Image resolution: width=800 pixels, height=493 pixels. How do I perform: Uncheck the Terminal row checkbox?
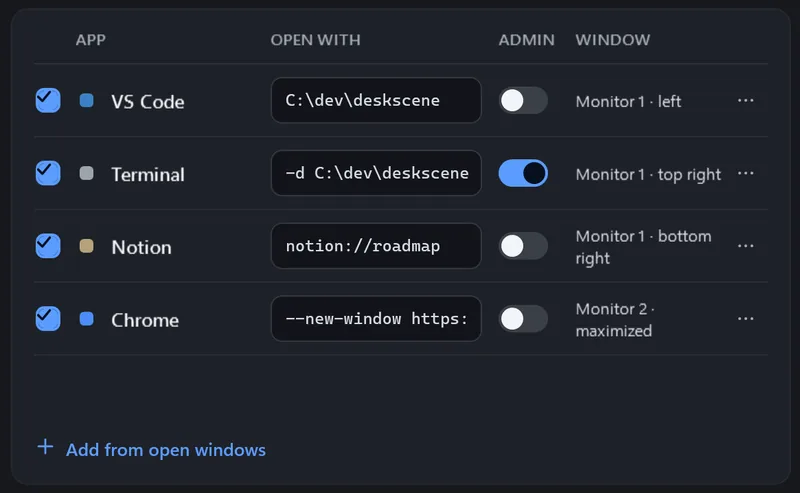pyautogui.click(x=48, y=173)
